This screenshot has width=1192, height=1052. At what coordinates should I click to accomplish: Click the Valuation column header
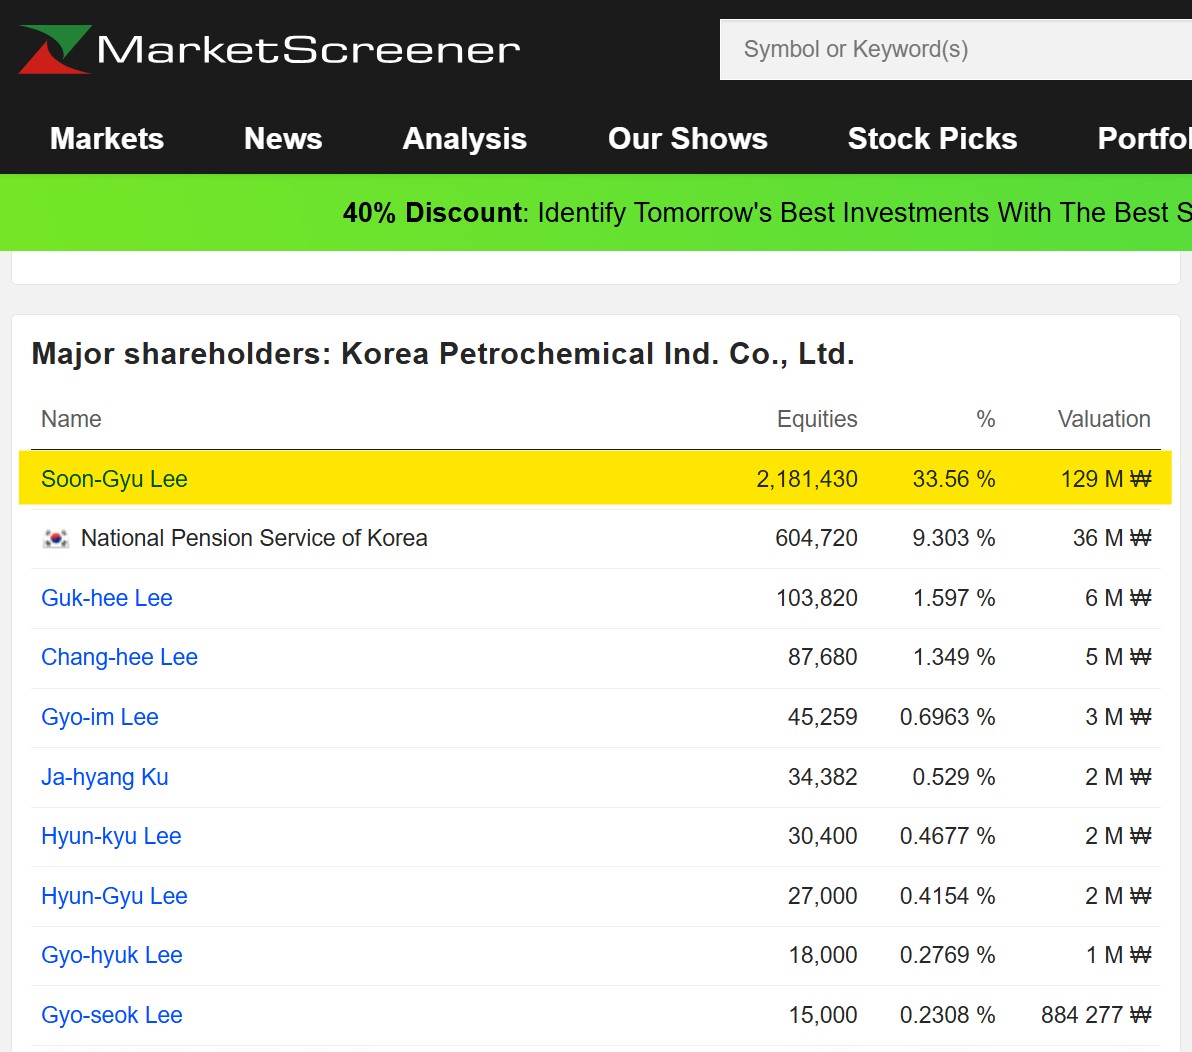[1103, 419]
